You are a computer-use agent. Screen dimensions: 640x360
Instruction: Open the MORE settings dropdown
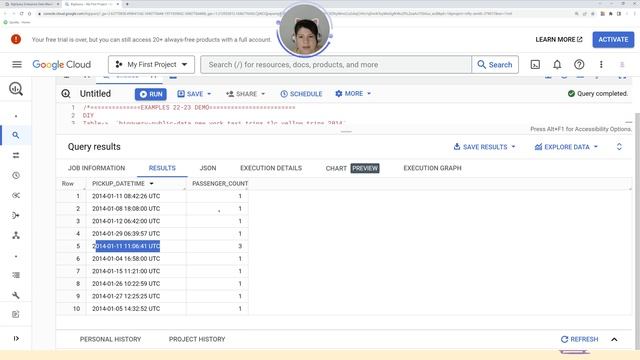coord(353,93)
